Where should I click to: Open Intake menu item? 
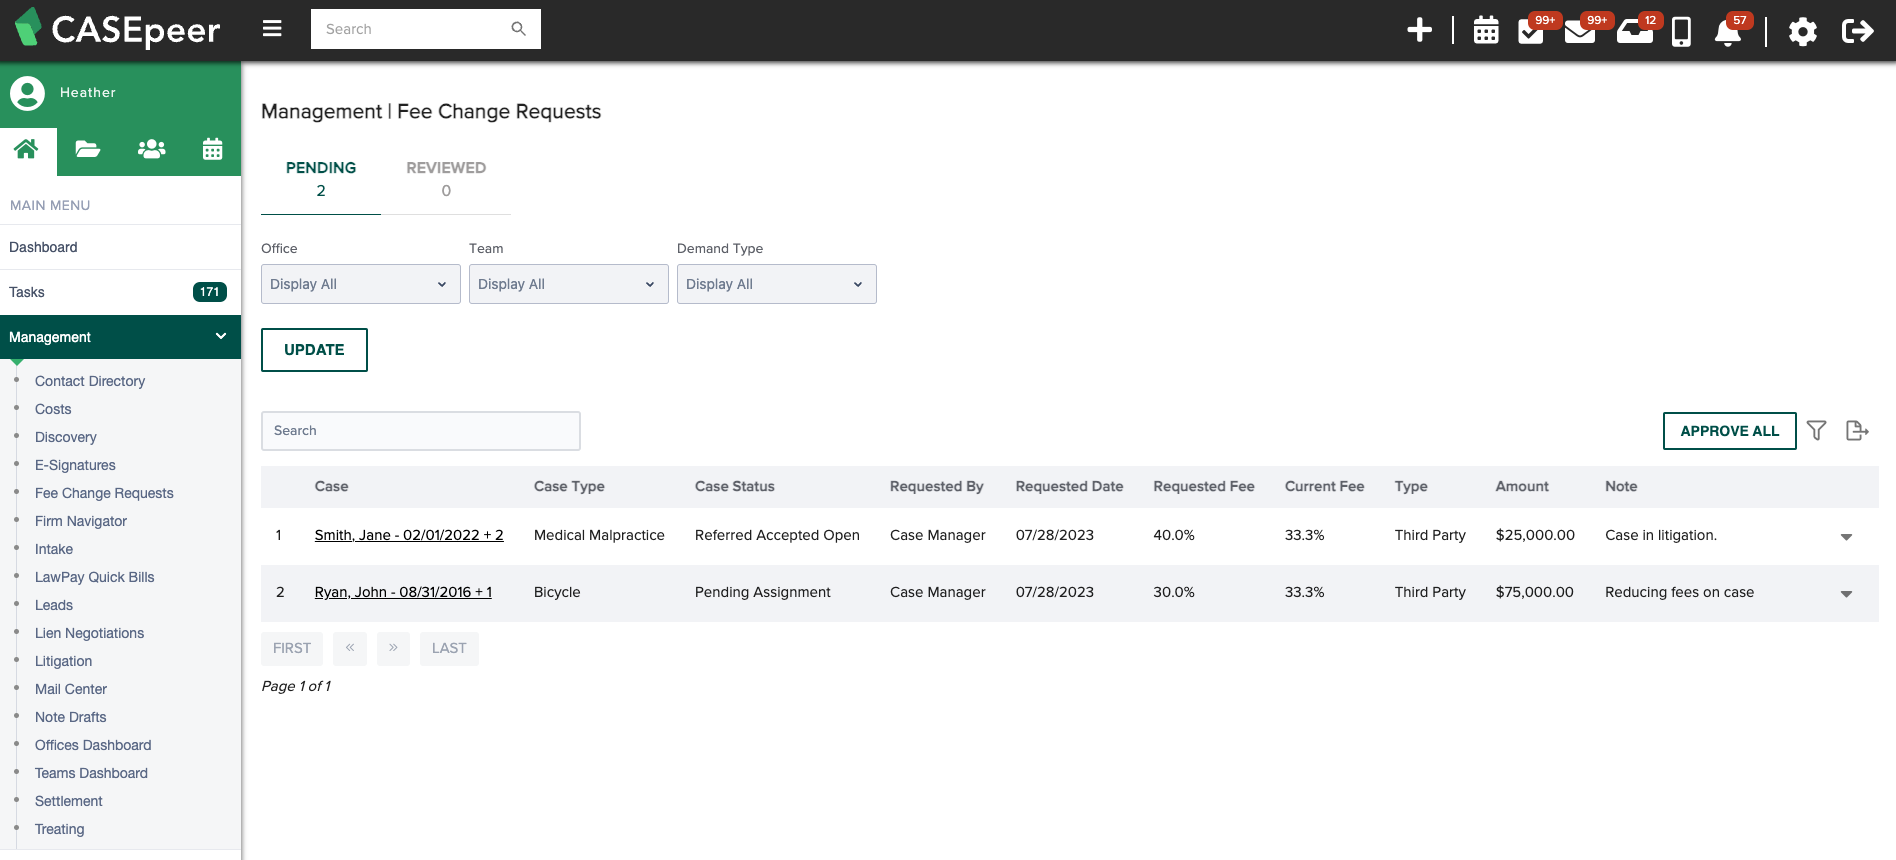pyautogui.click(x=54, y=549)
